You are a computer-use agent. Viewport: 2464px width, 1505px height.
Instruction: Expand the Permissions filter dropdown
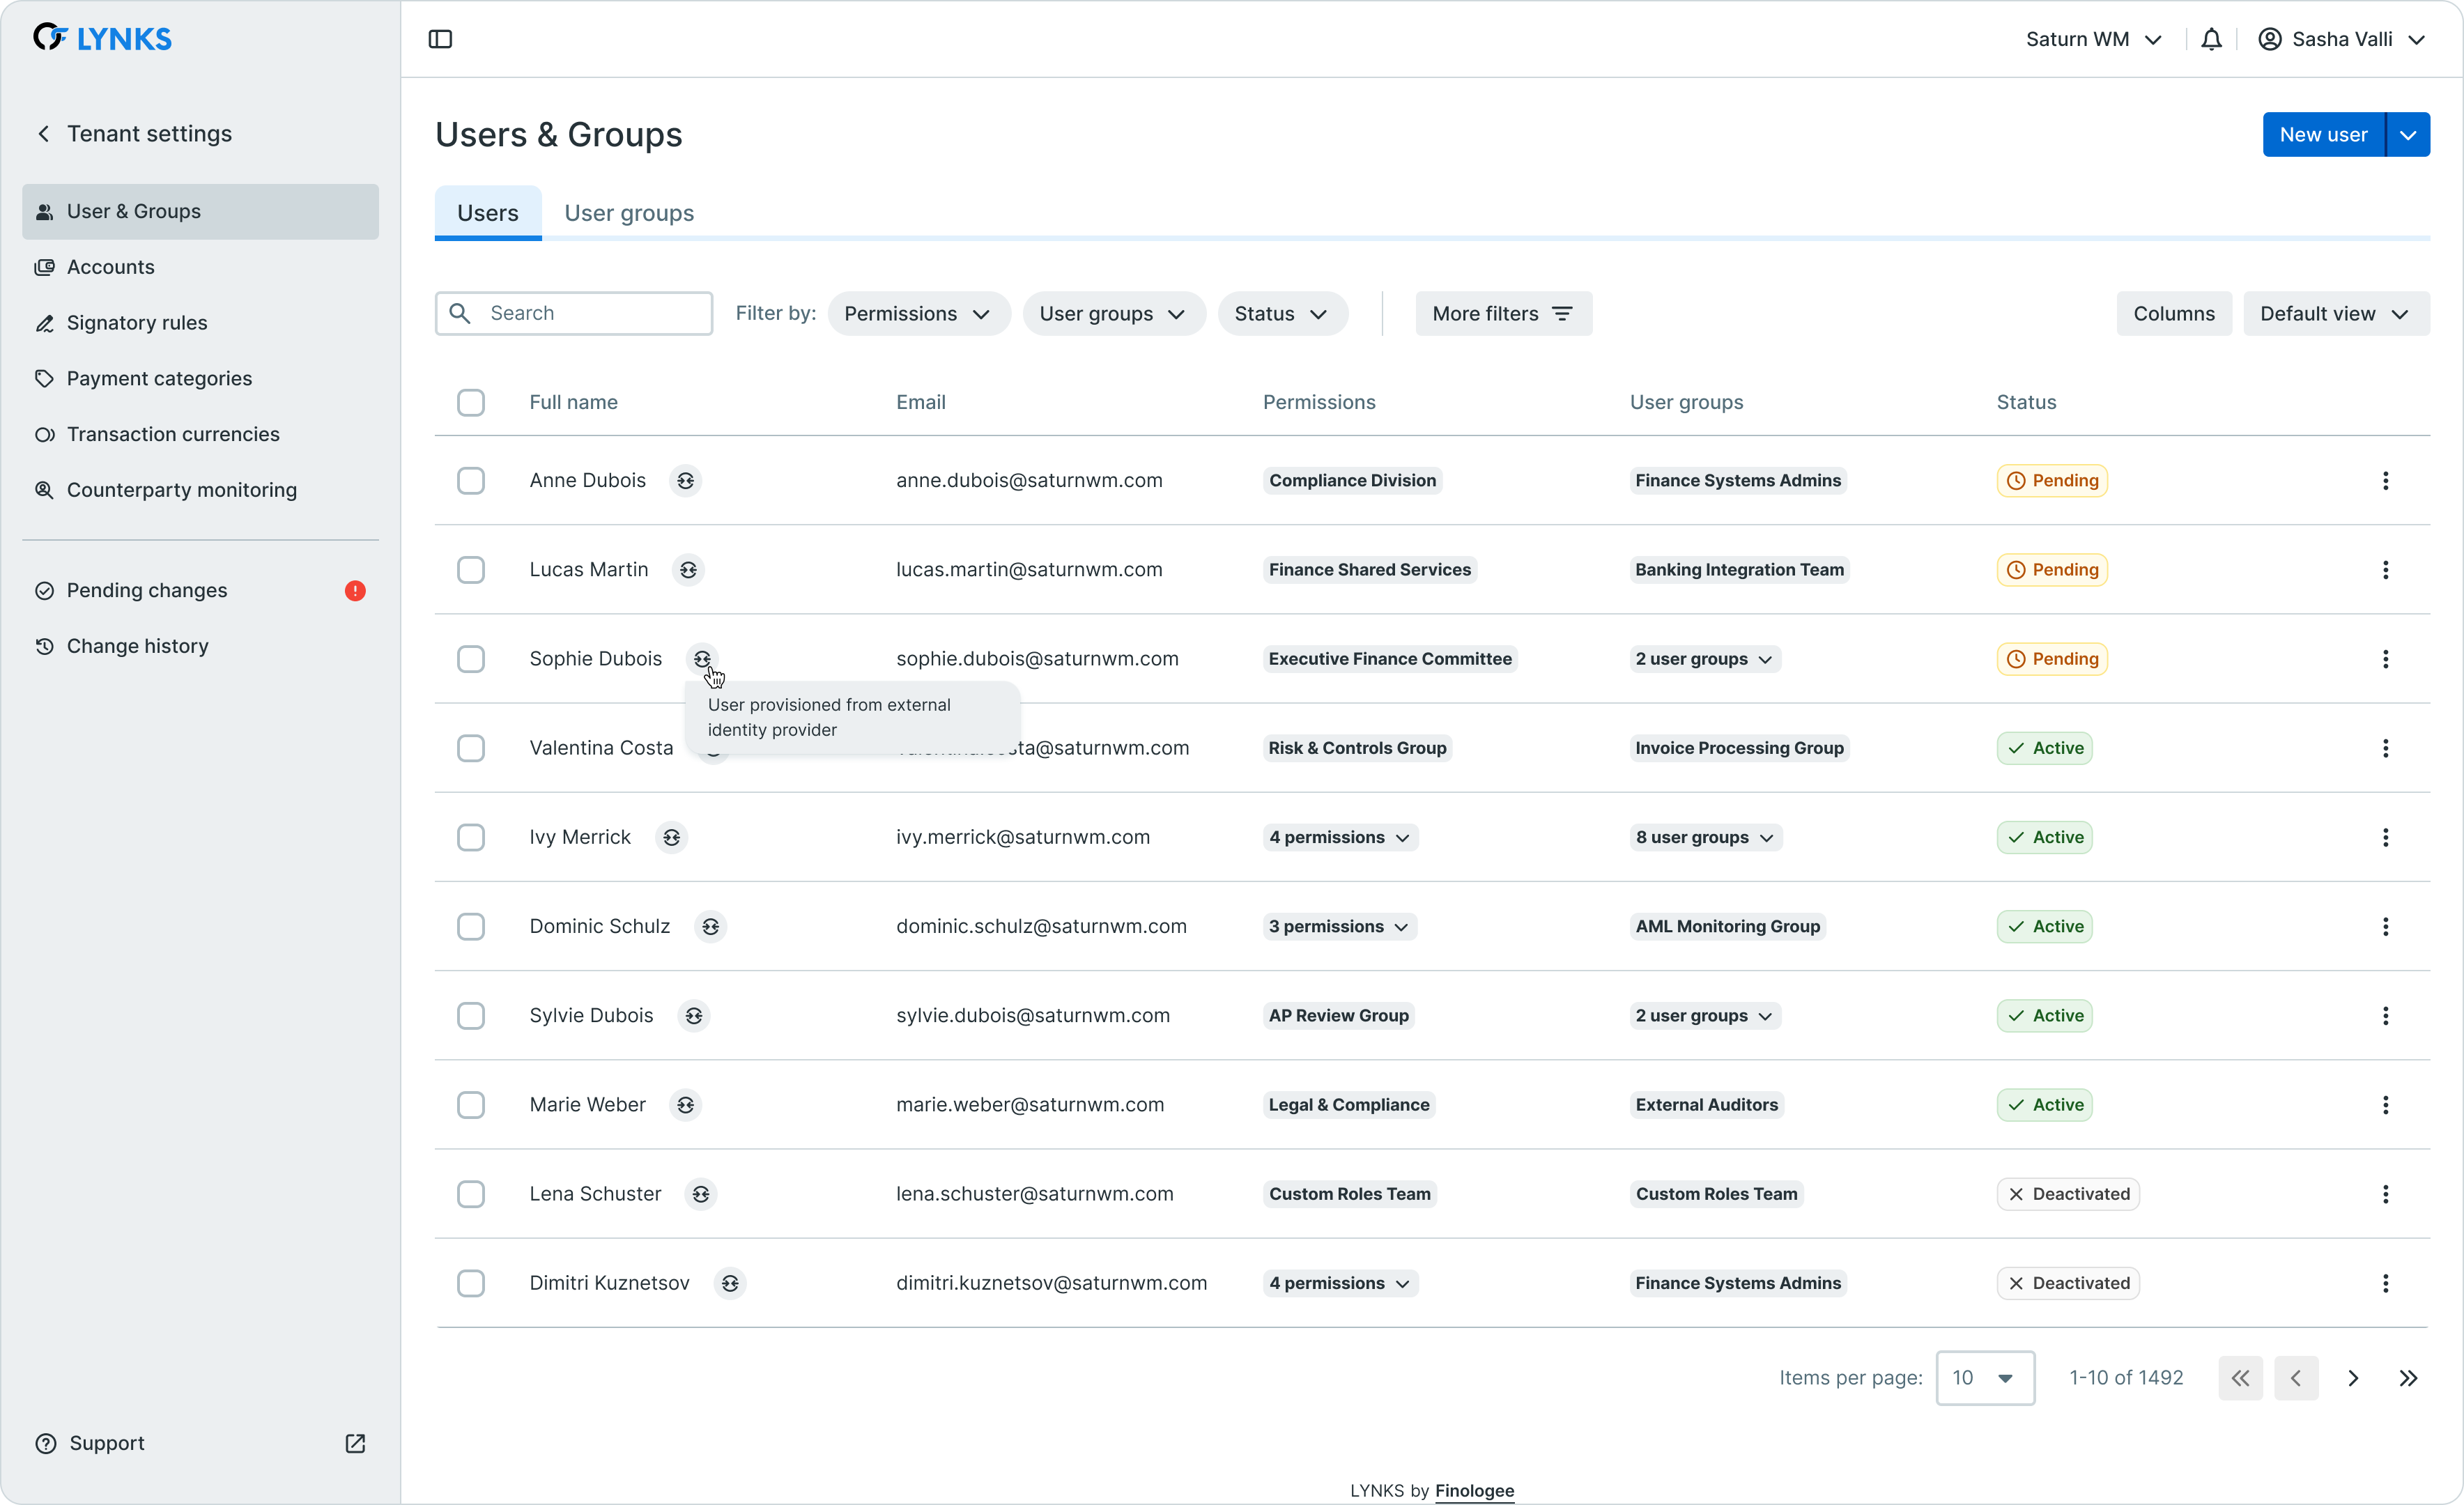tap(918, 314)
